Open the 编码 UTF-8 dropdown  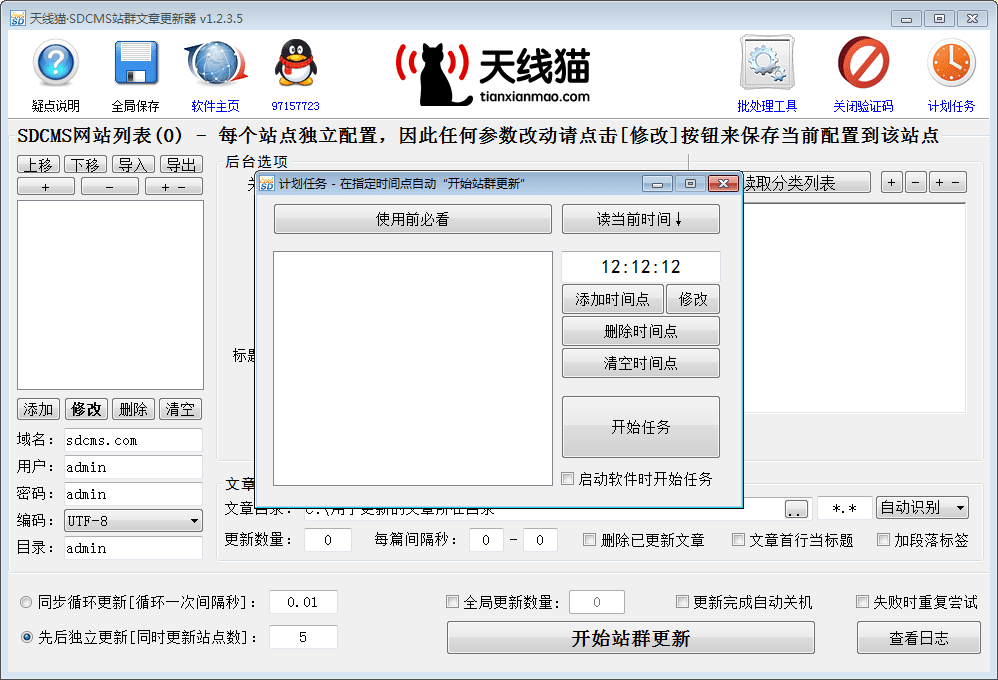click(133, 521)
